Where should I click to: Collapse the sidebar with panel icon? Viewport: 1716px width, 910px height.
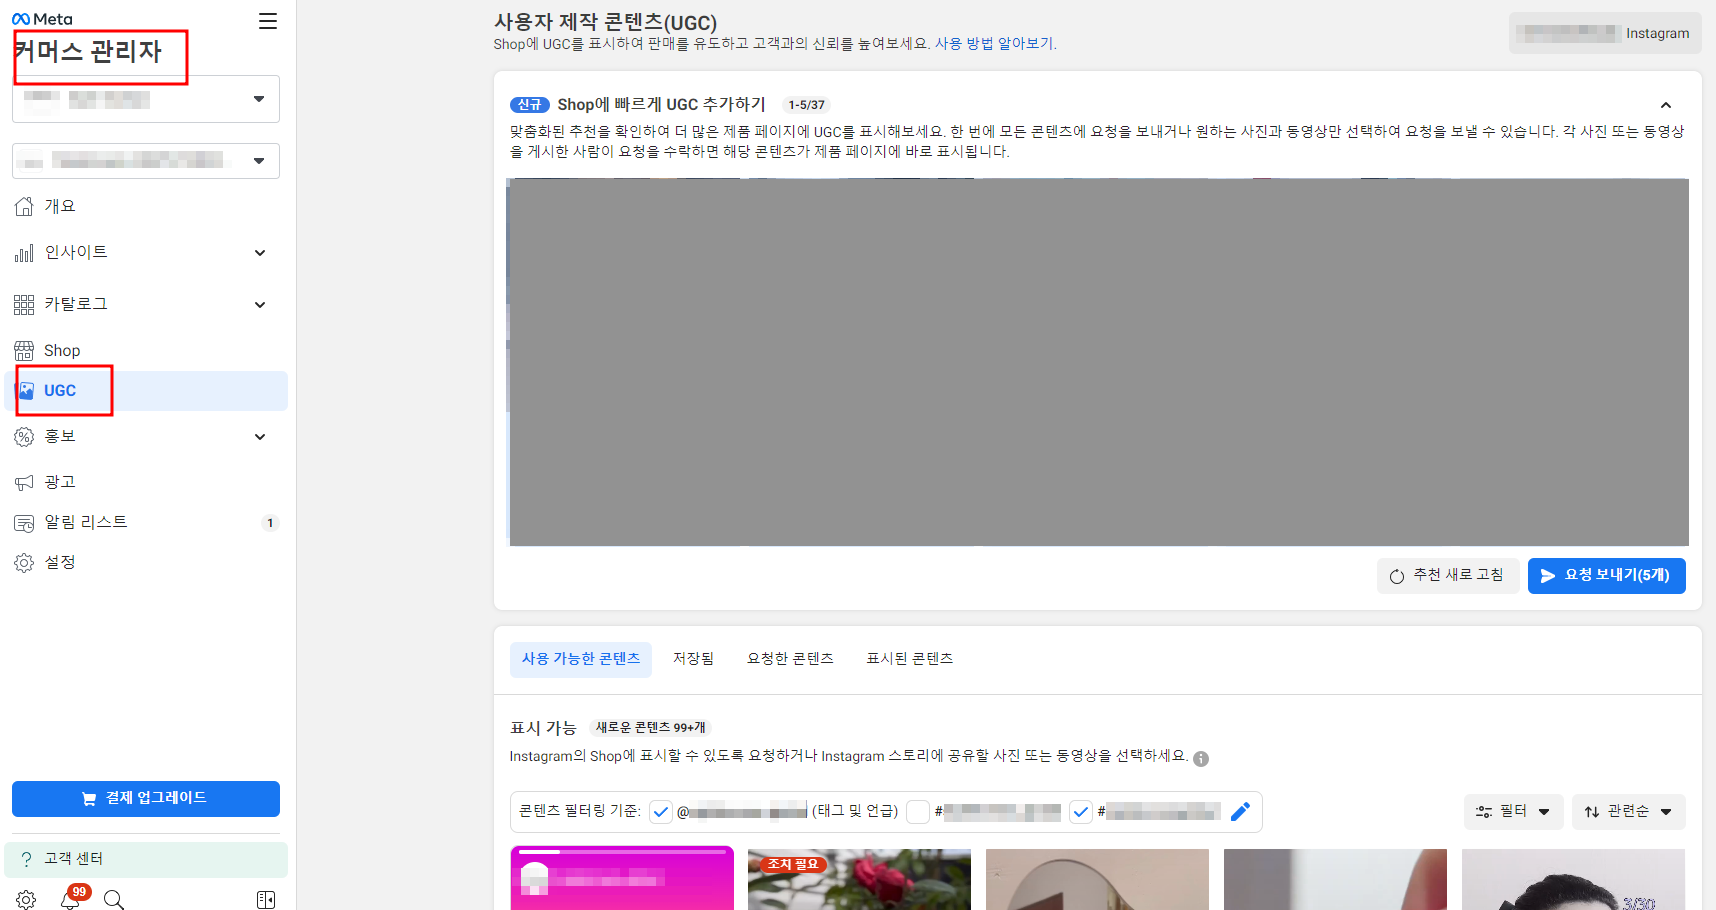(x=266, y=899)
